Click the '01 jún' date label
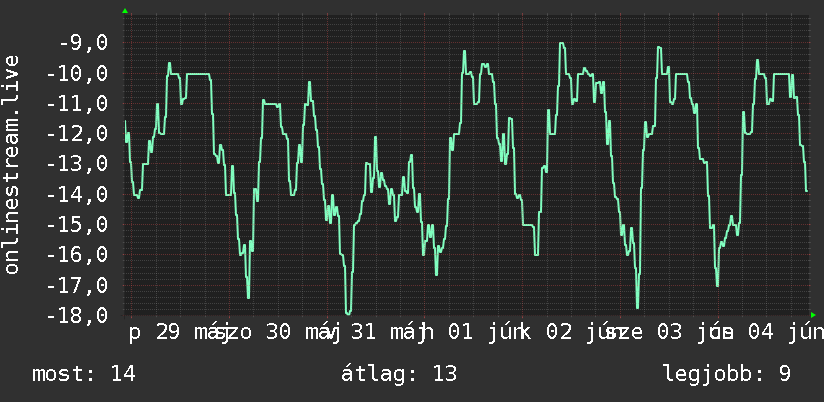Viewport: 824px width, 402px height. (x=485, y=333)
